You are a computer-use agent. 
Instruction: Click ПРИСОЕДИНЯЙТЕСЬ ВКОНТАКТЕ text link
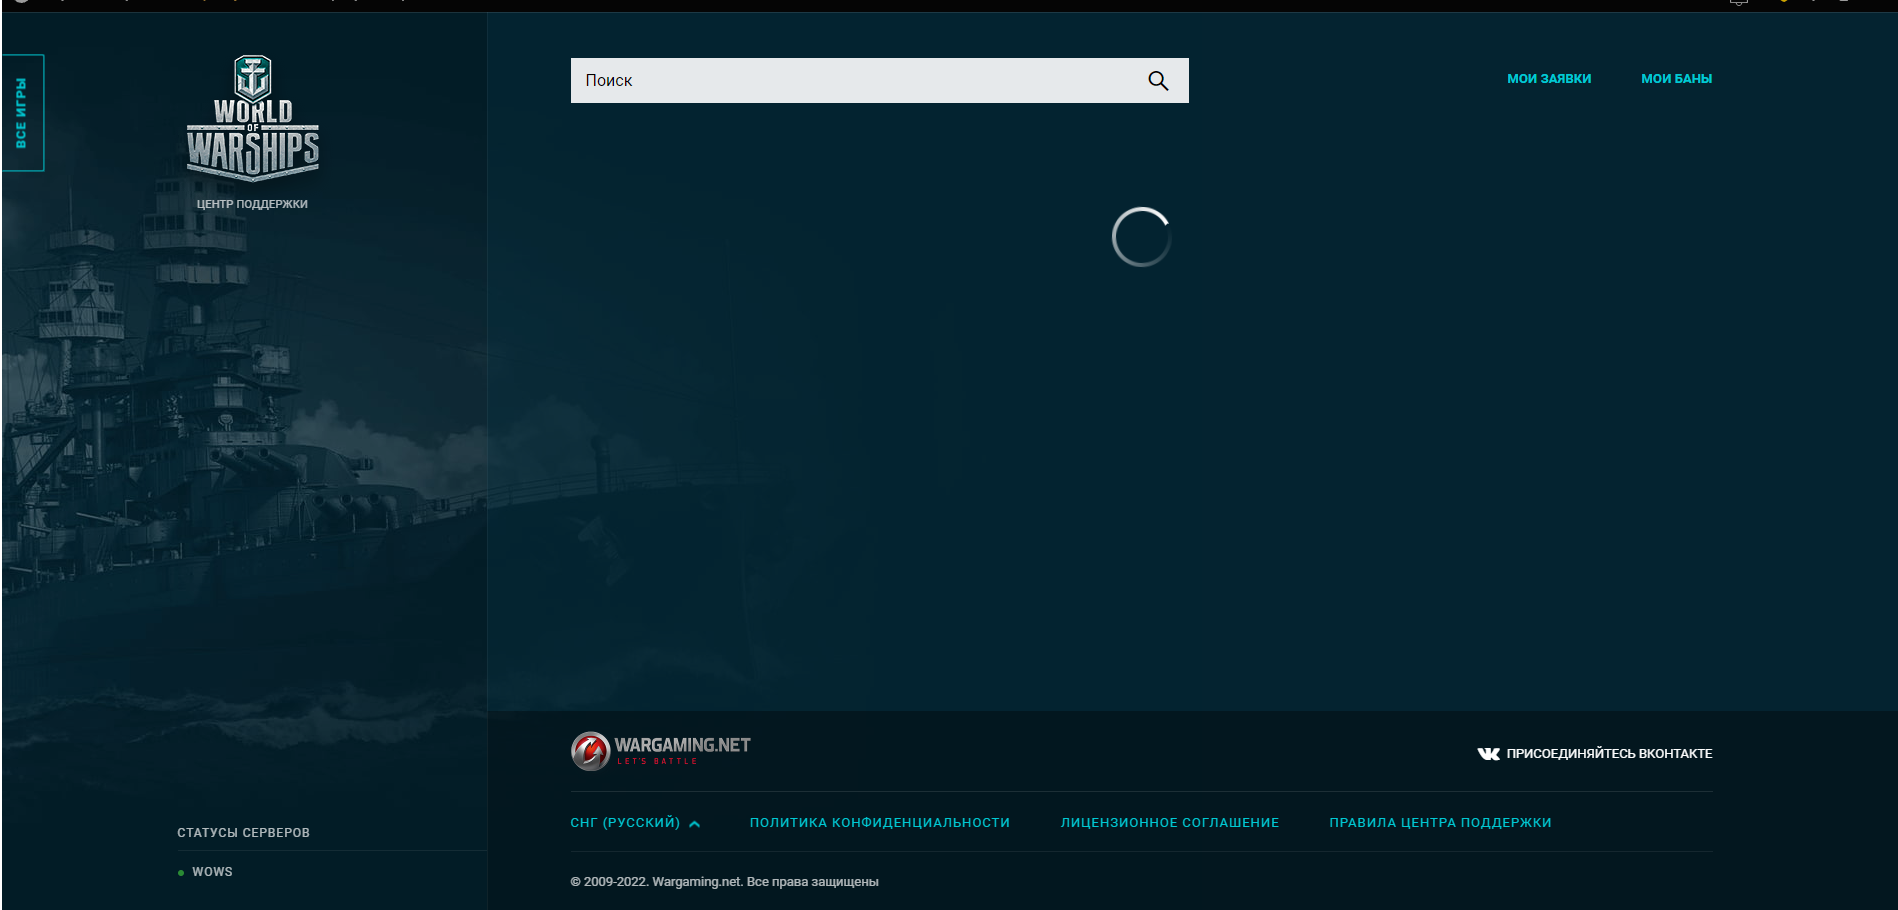coord(1609,754)
